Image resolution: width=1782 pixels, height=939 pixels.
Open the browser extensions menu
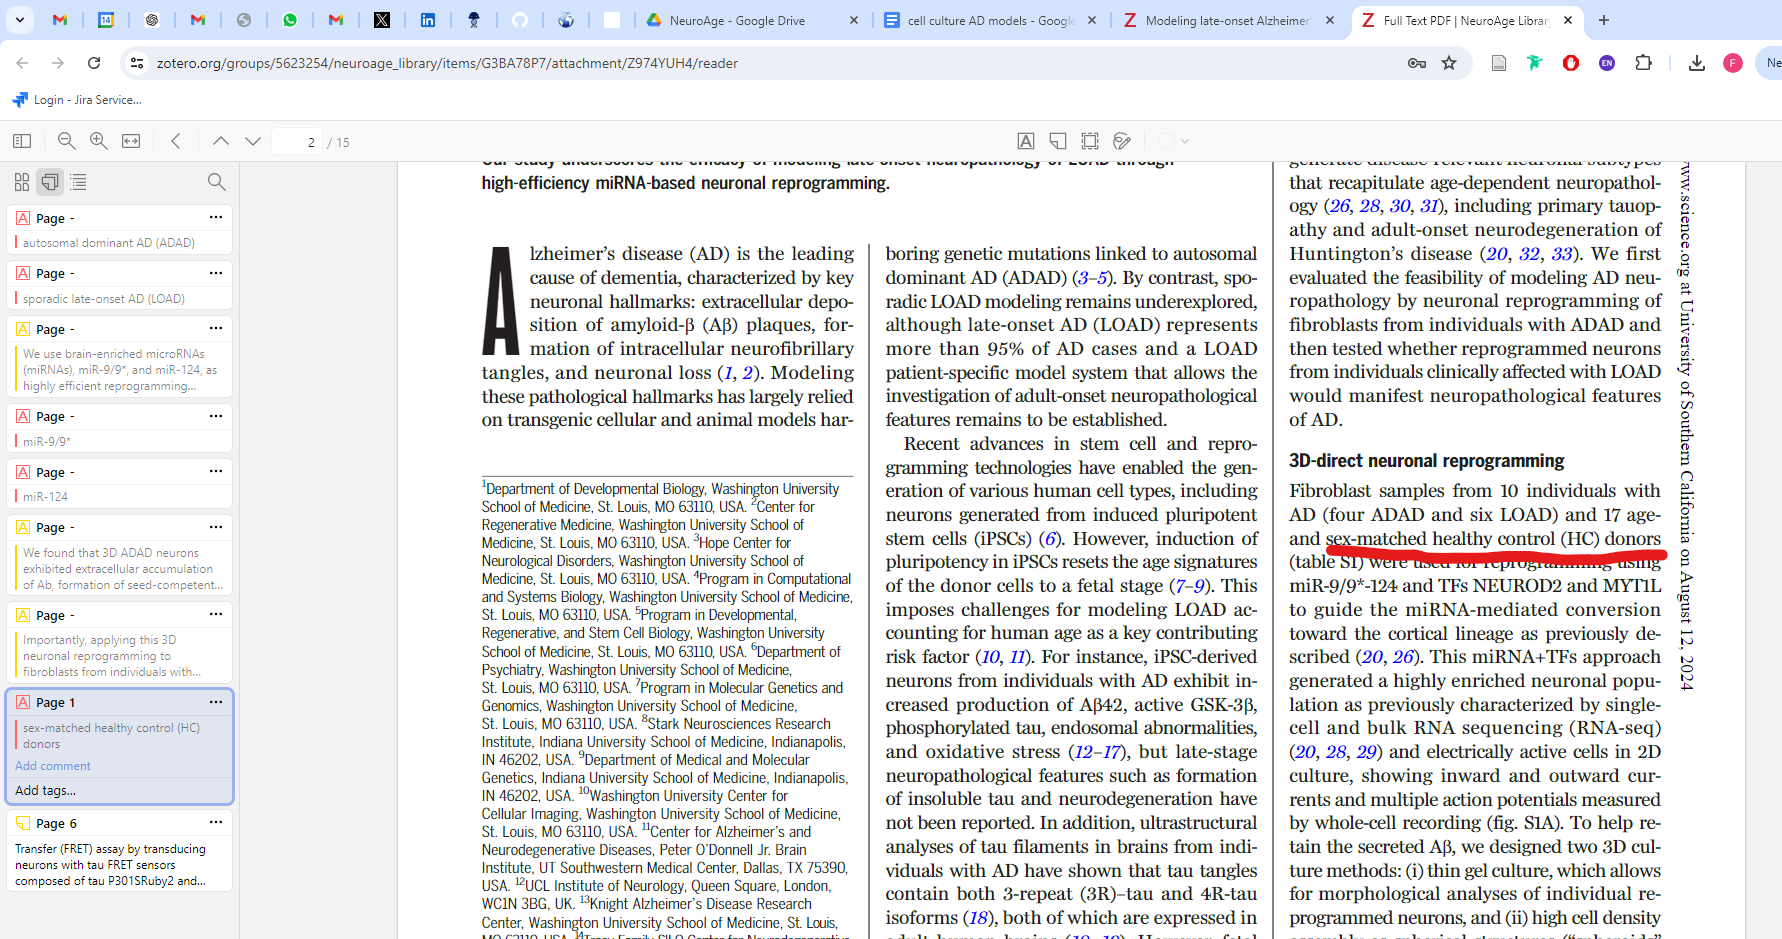(1643, 63)
